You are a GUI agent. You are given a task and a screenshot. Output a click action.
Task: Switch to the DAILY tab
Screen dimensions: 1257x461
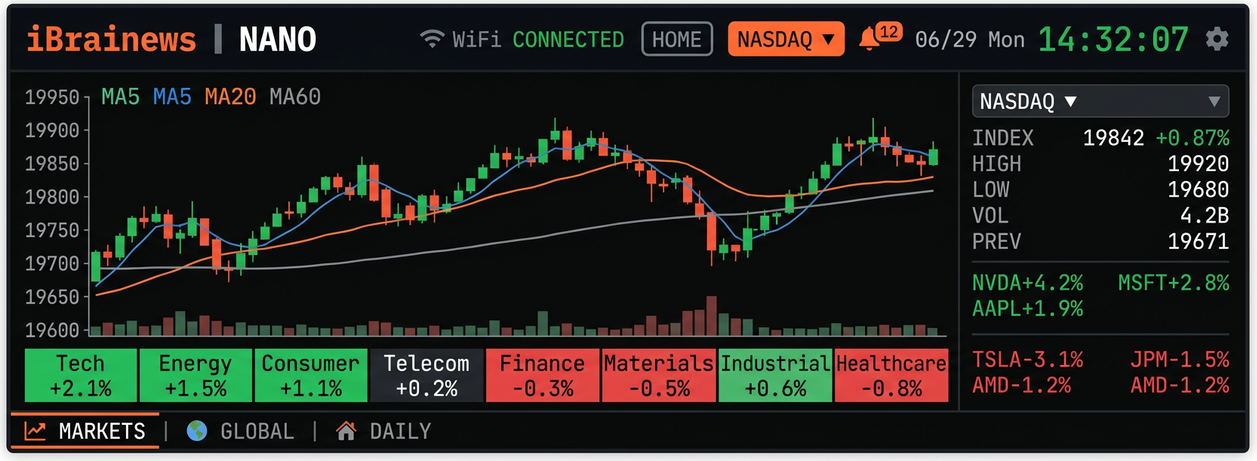pos(383,431)
